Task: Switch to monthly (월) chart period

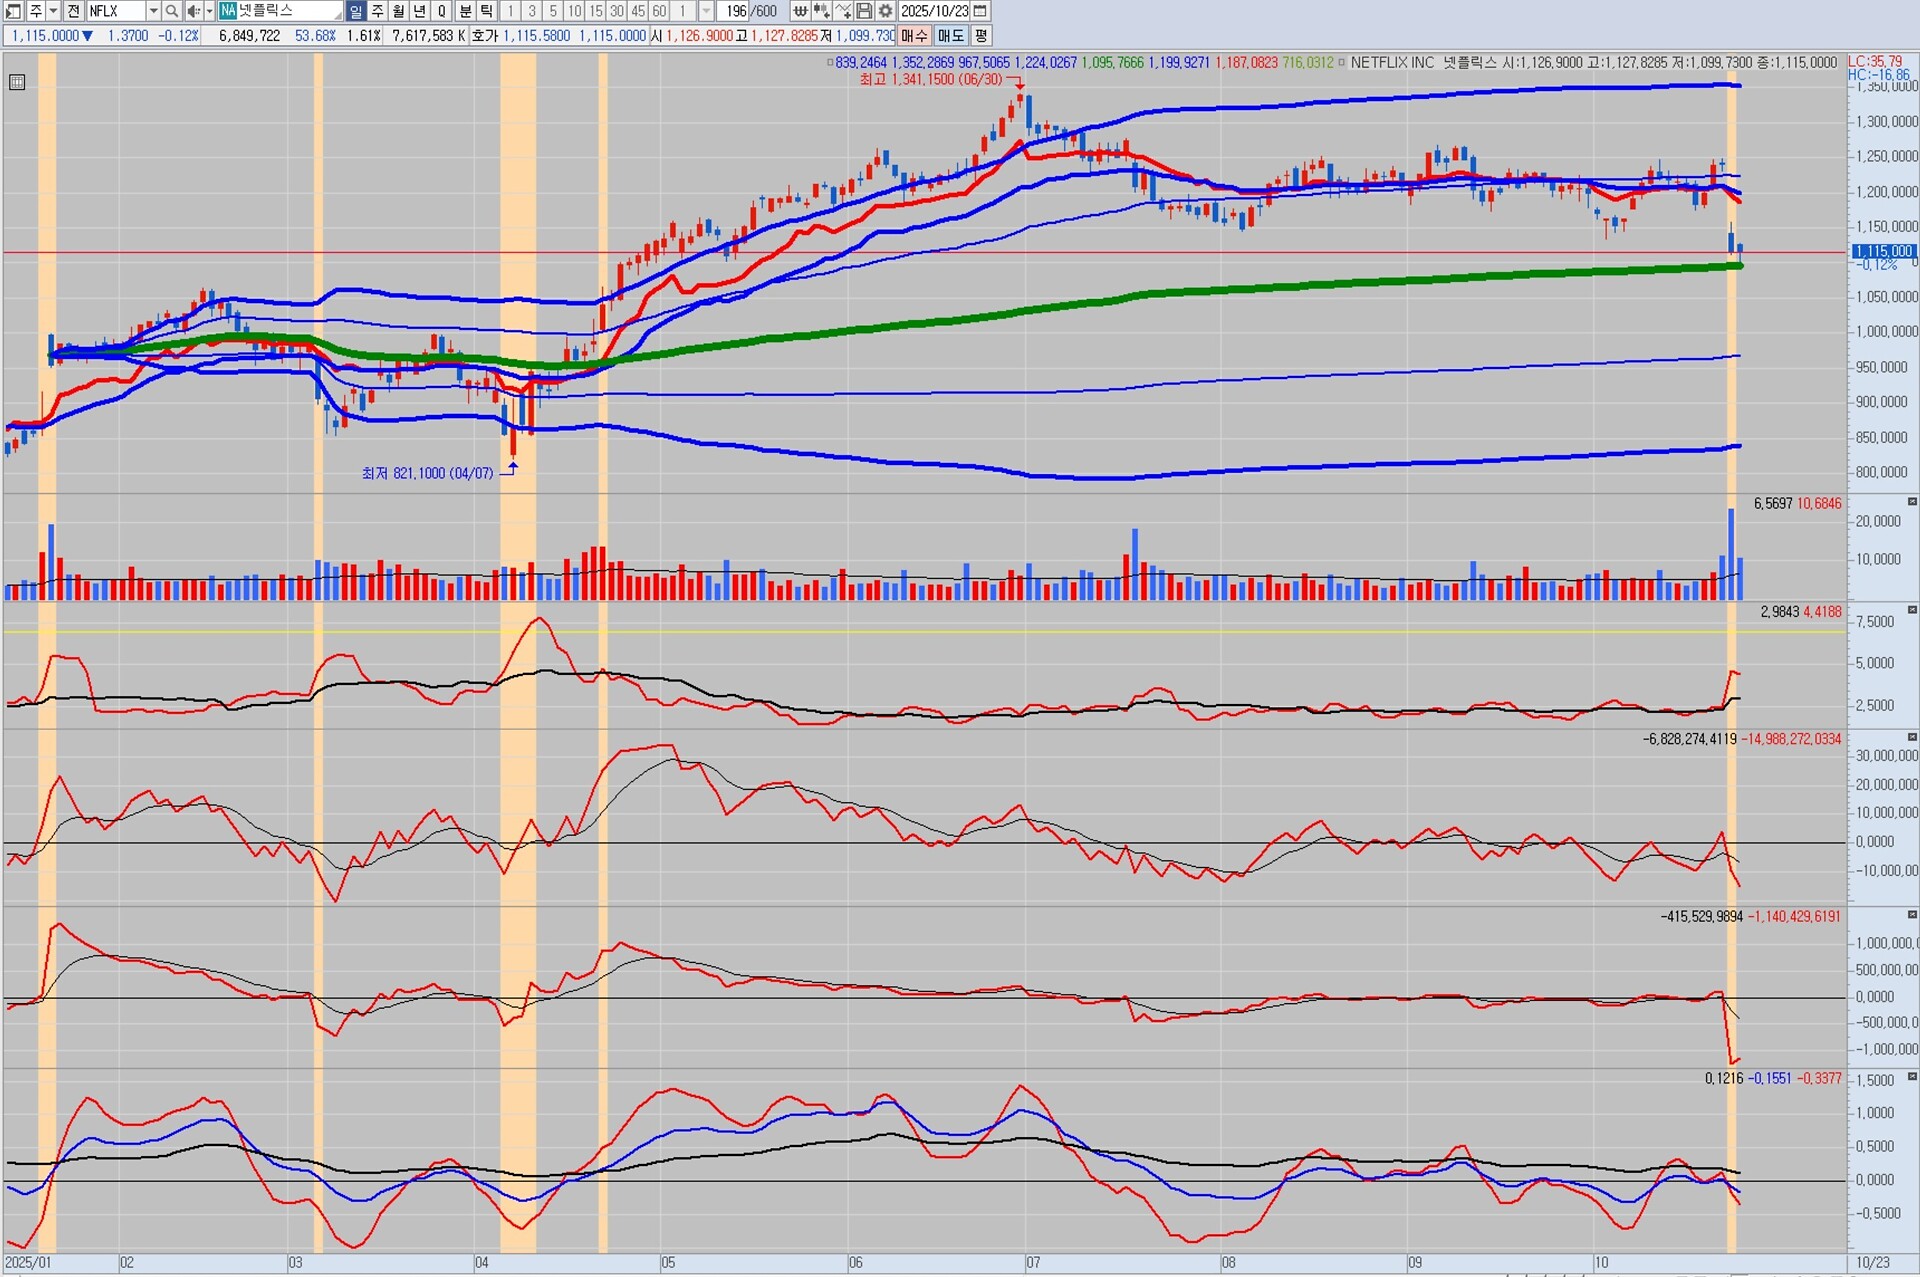Action: click(398, 11)
